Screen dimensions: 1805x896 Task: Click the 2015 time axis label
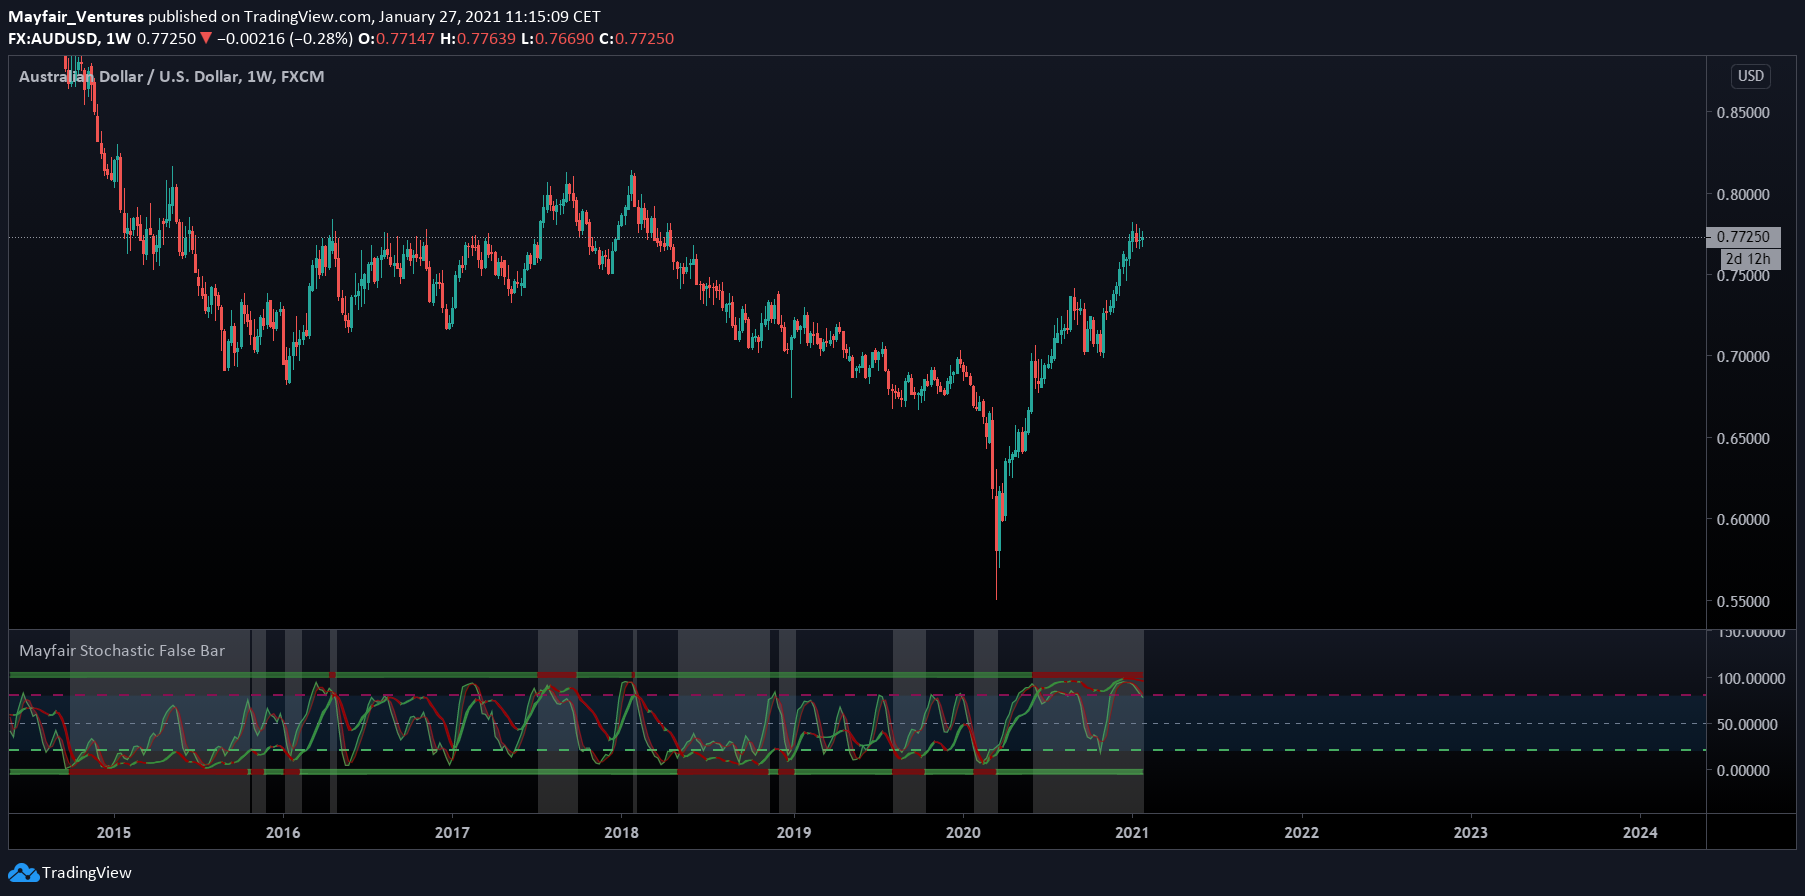[114, 833]
